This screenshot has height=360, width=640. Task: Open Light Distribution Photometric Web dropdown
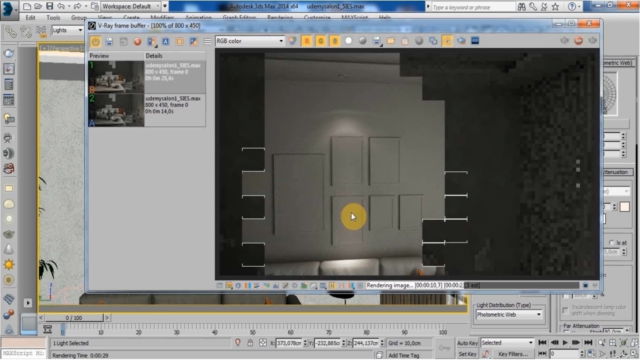(x=509, y=315)
